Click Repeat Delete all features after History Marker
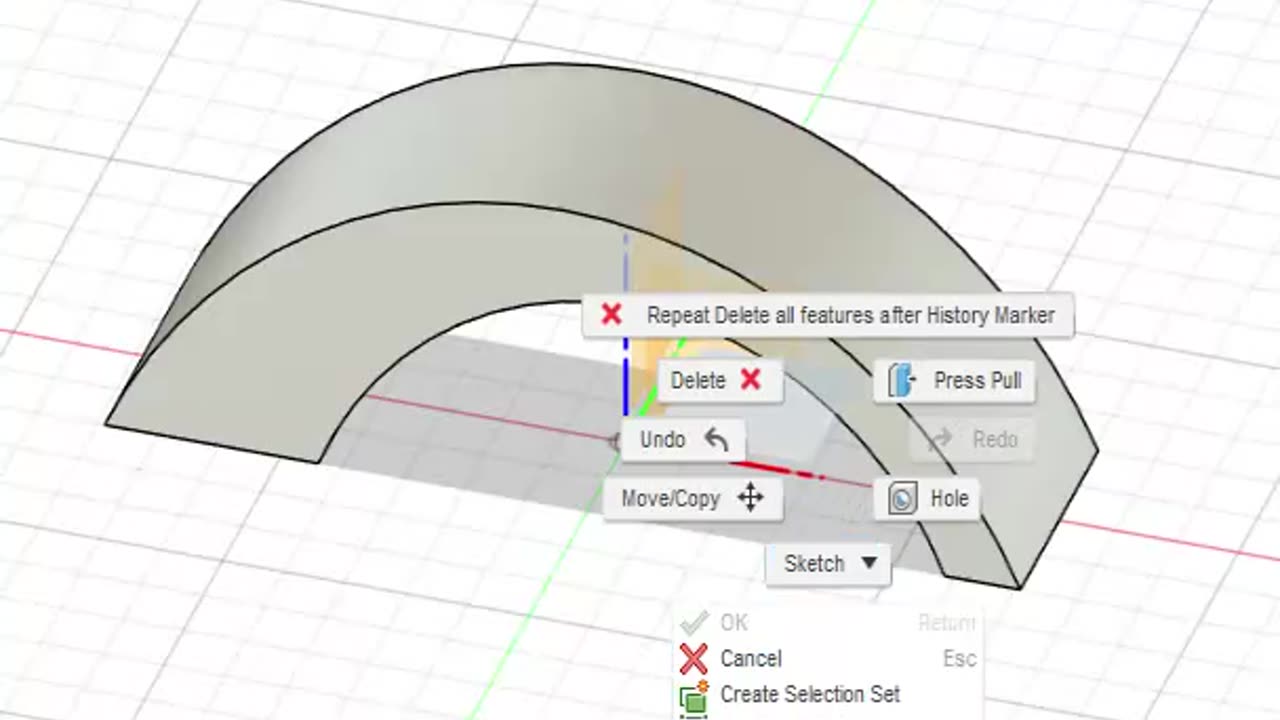Viewport: 1280px width, 720px height. click(x=828, y=315)
